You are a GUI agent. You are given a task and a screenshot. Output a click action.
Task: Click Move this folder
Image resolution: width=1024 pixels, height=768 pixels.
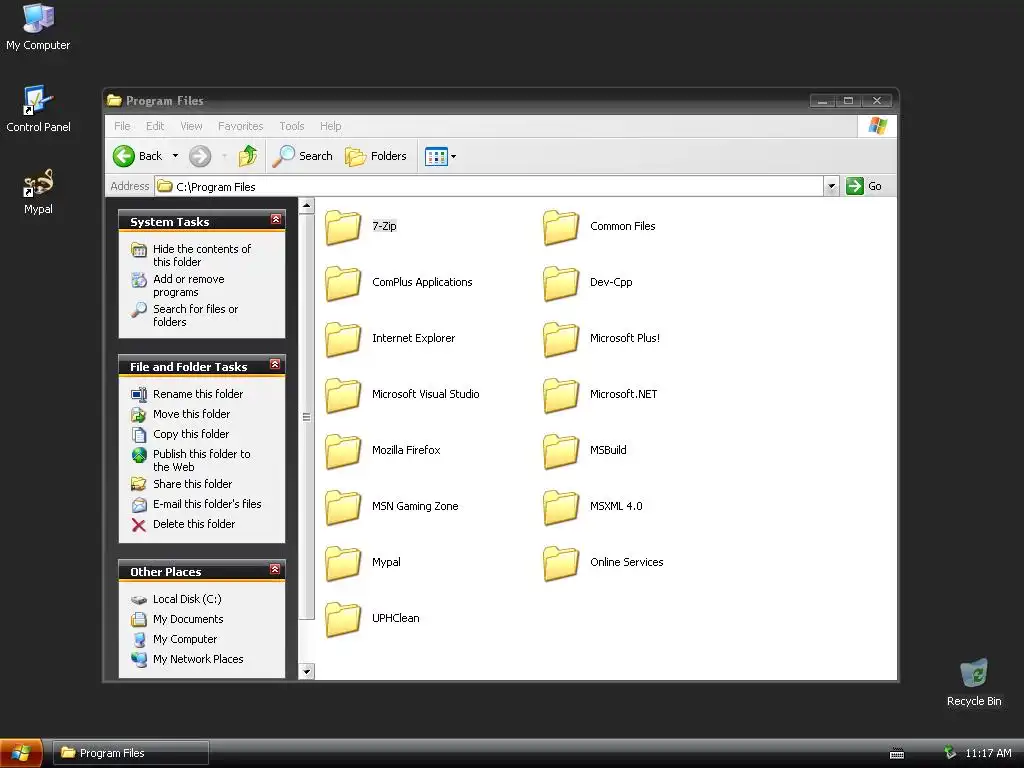(x=180, y=414)
